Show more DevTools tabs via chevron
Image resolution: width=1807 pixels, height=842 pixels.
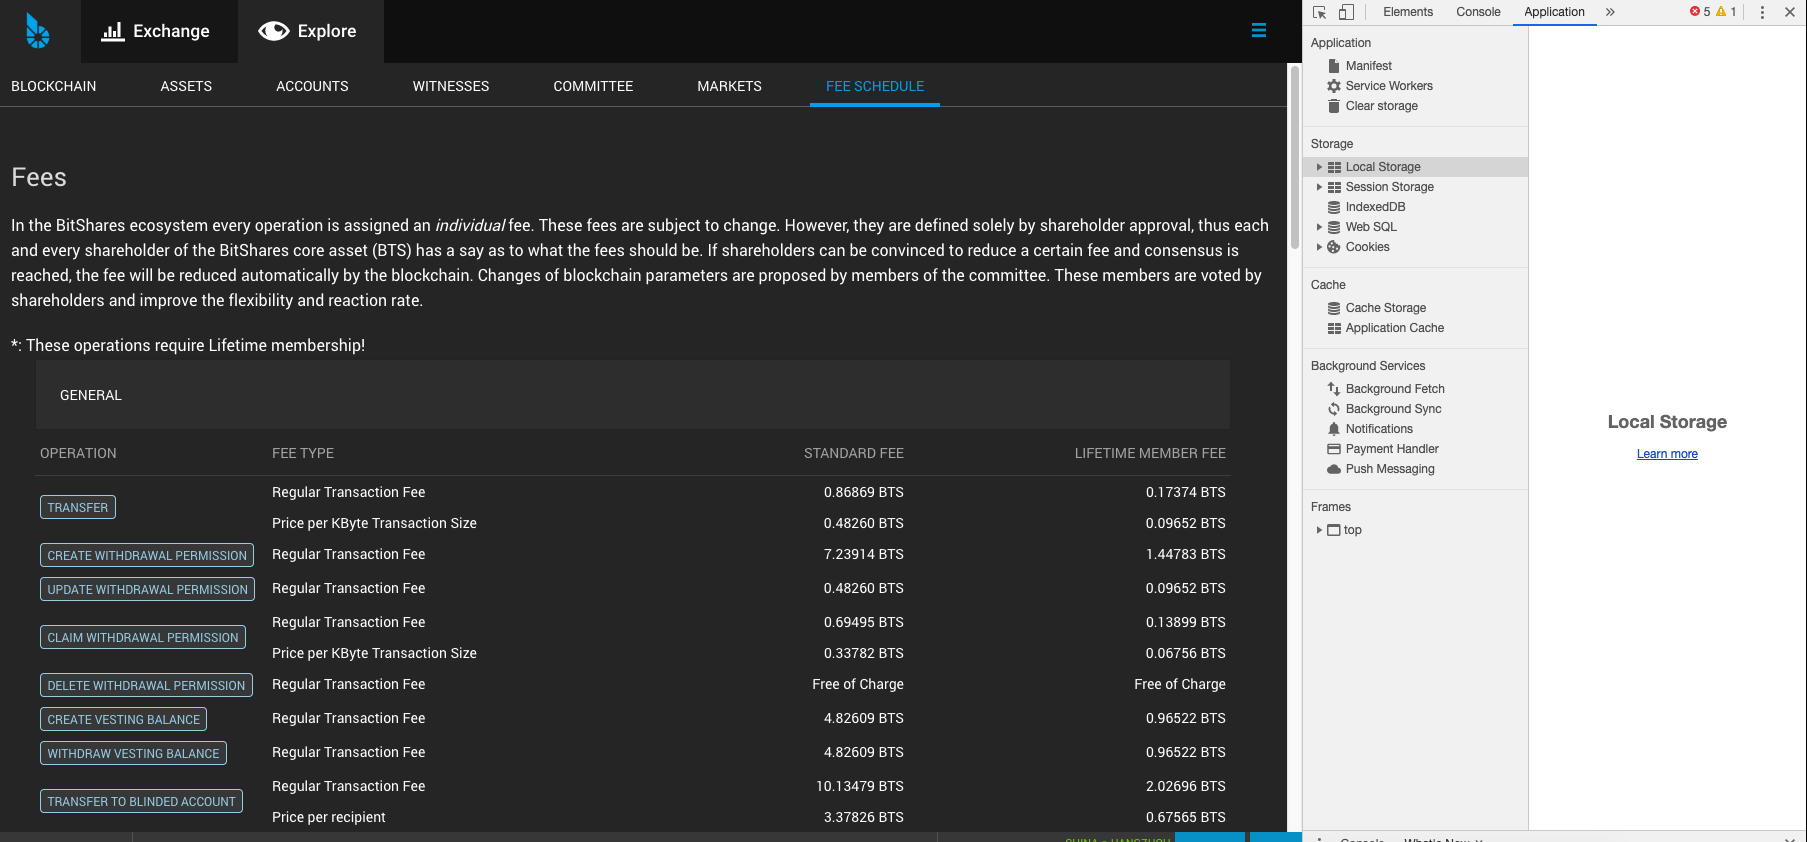pos(1610,12)
